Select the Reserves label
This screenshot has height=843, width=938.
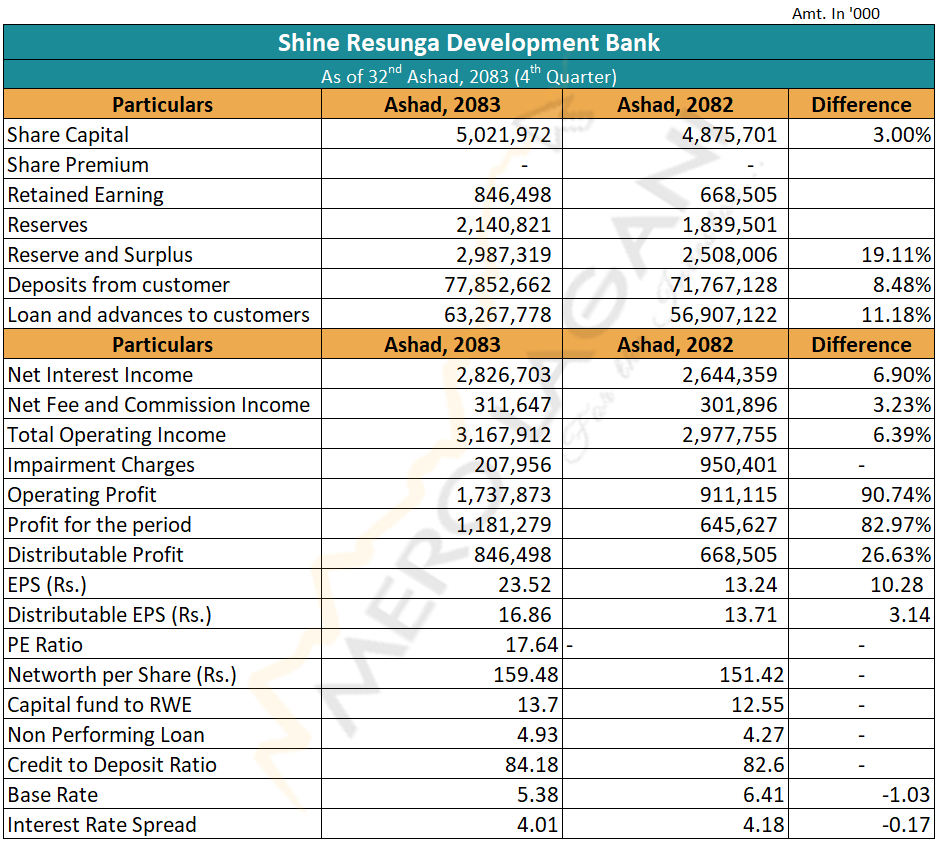[47, 224]
